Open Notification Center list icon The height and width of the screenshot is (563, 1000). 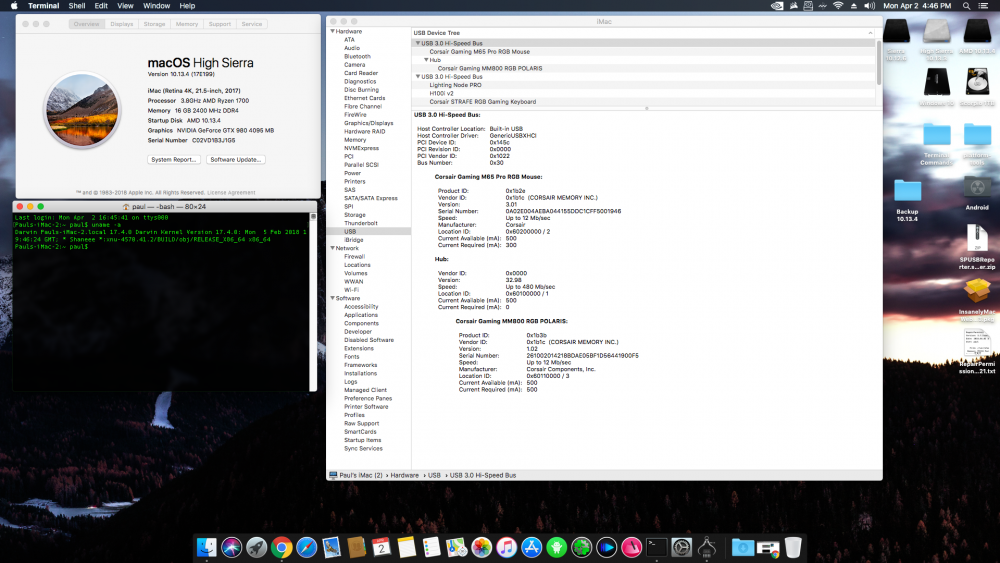tap(983, 6)
